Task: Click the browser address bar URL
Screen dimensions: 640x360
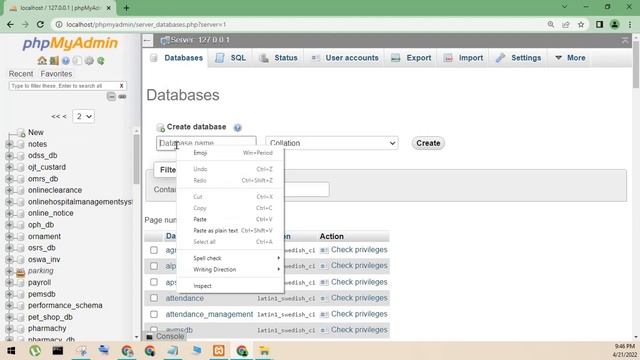Action: pos(146,24)
